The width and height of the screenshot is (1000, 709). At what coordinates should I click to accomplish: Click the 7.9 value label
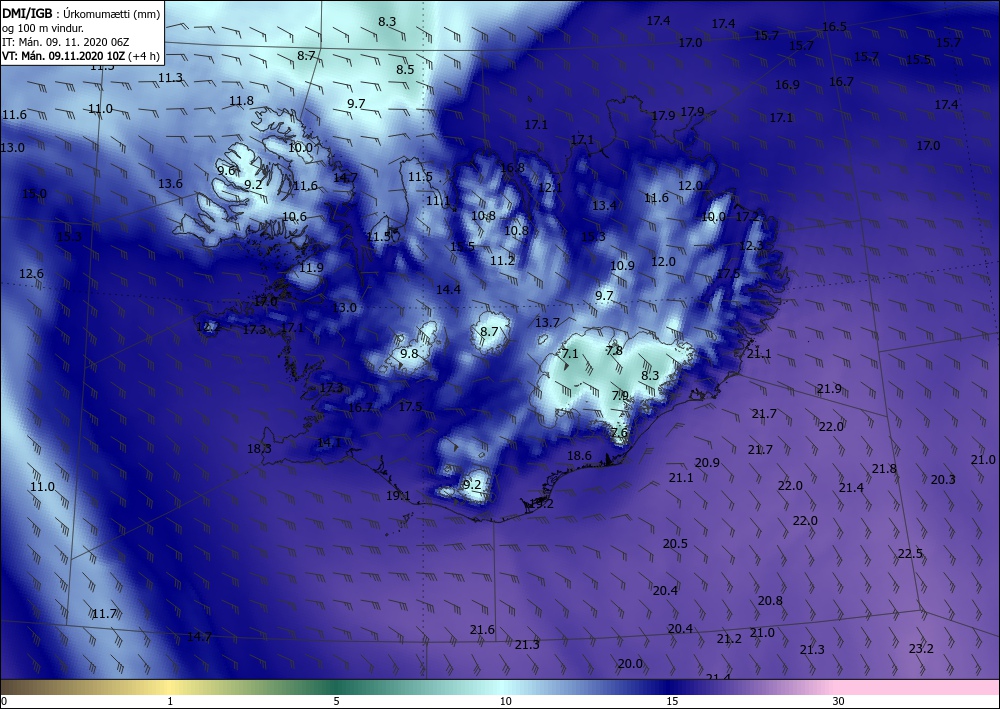(620, 395)
